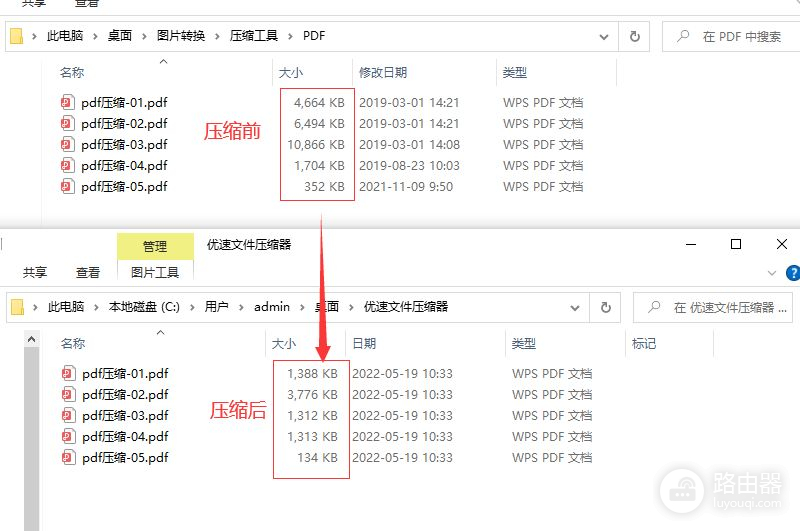Image resolution: width=800 pixels, height=531 pixels.
Task: Click PDF icon of pdf压缩-04.pdf in 优速文件压缩器 window
Action: pos(69,436)
